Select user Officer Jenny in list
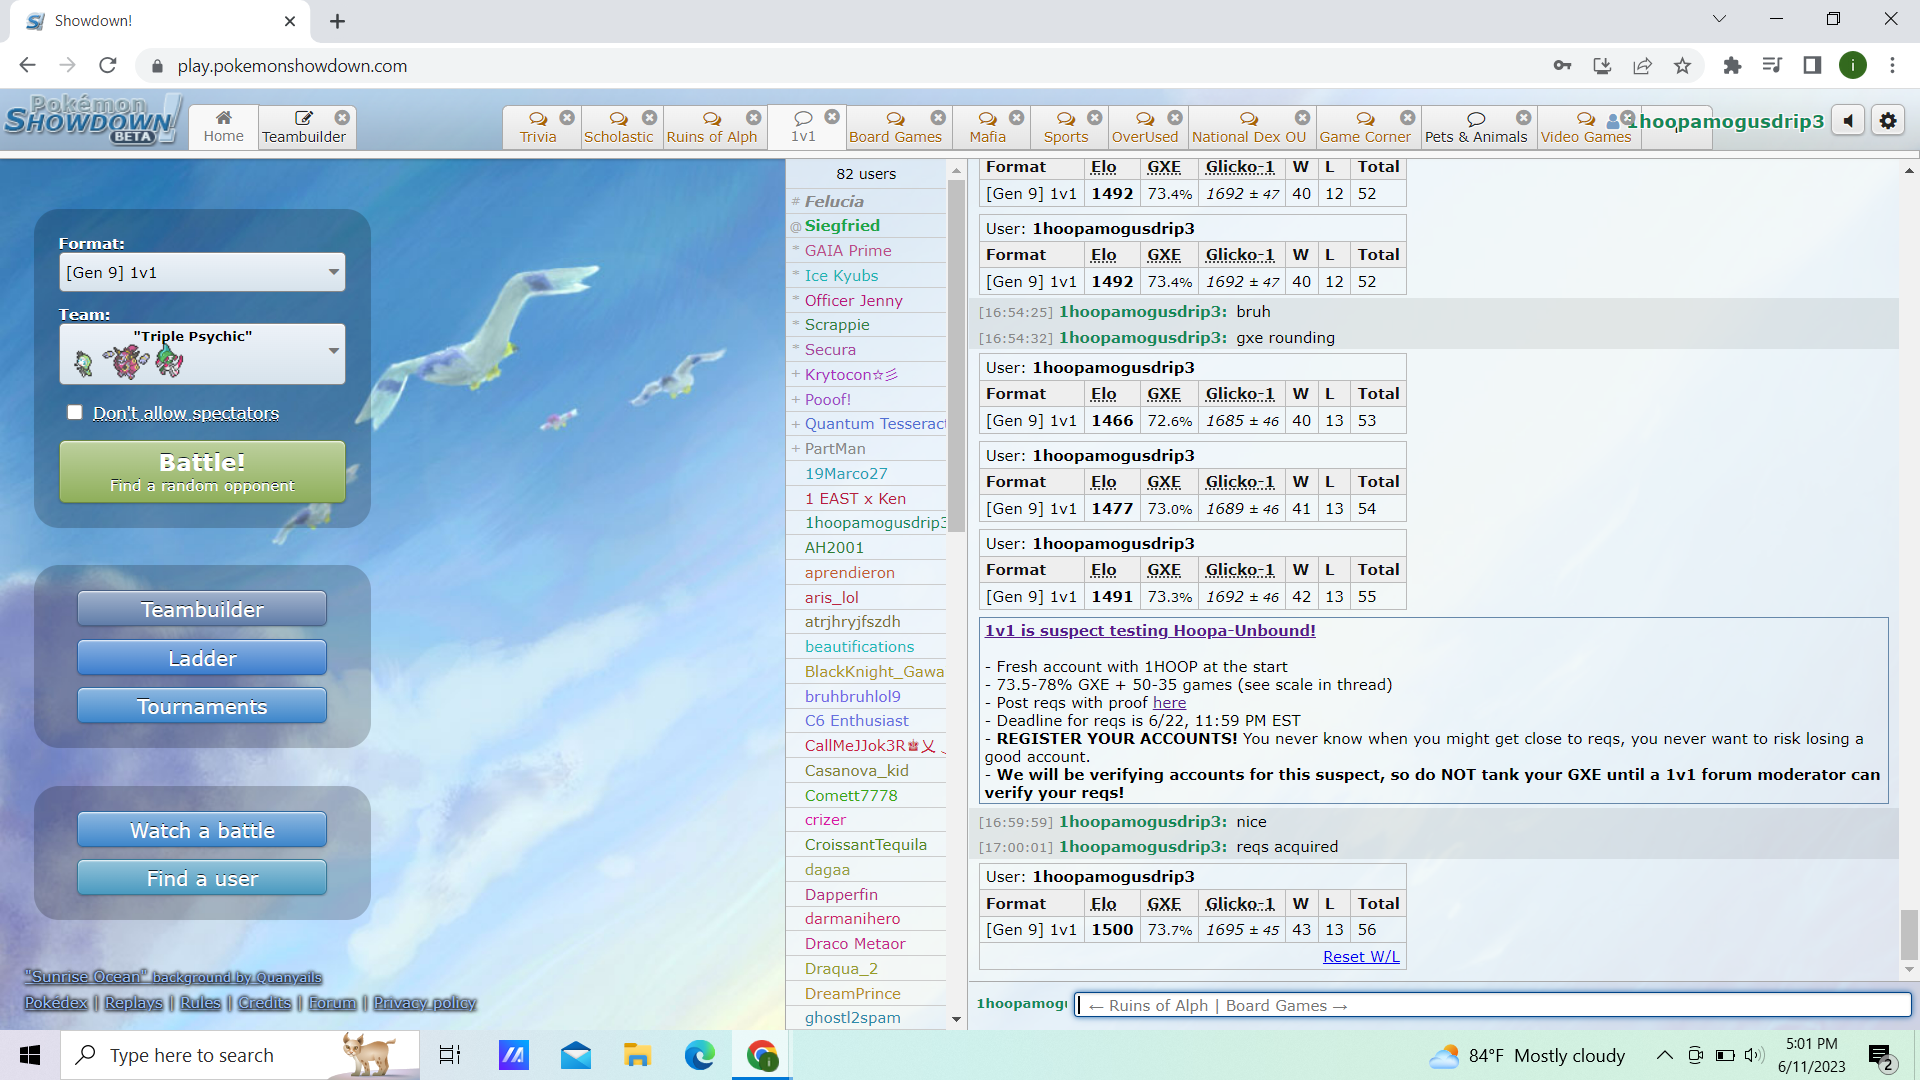 853,300
